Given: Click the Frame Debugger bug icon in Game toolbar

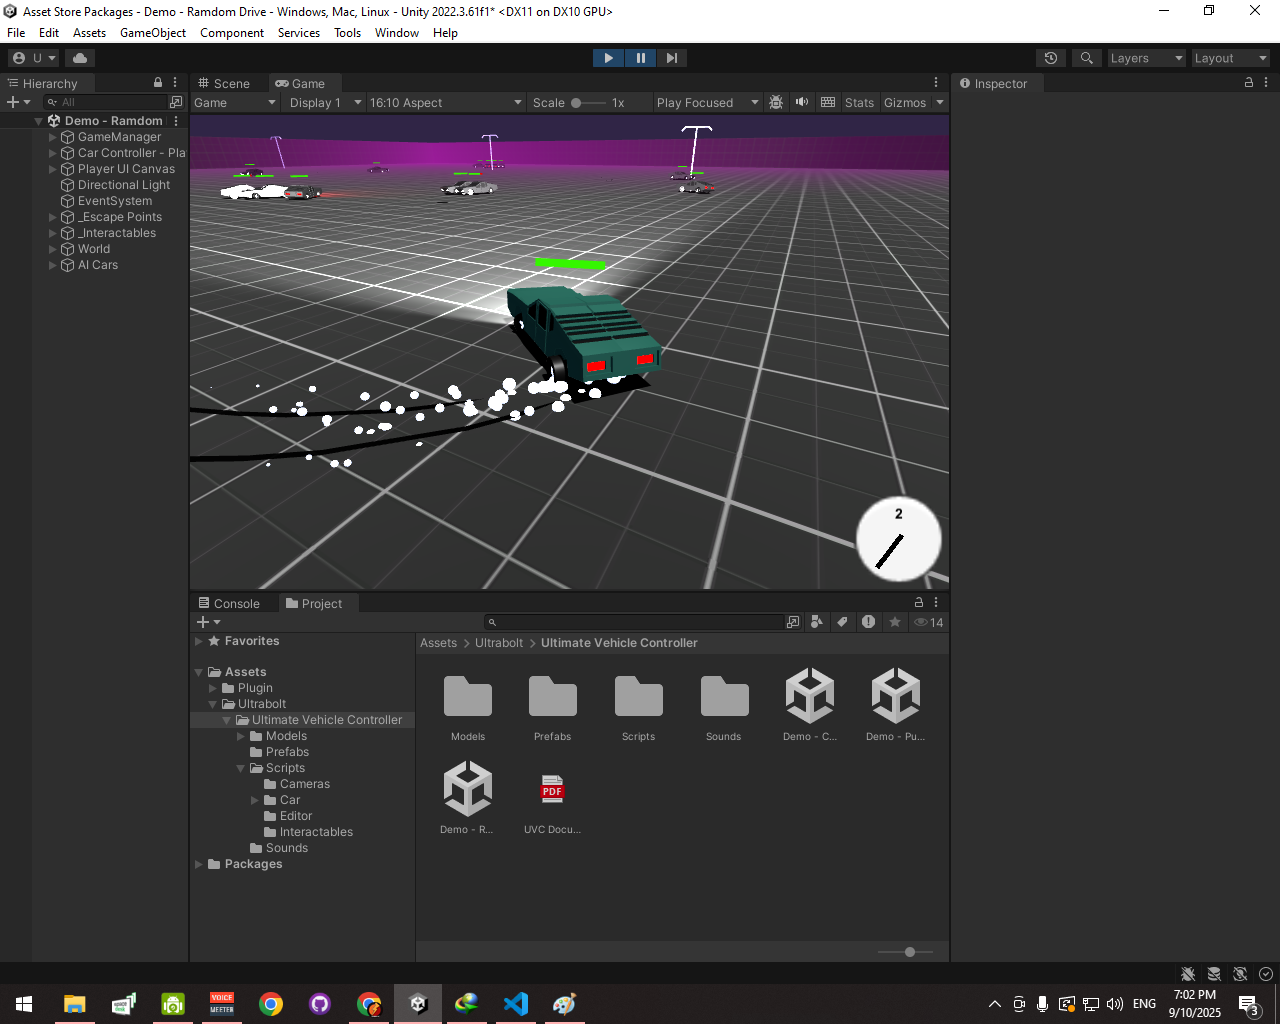Looking at the screenshot, I should coord(776,102).
